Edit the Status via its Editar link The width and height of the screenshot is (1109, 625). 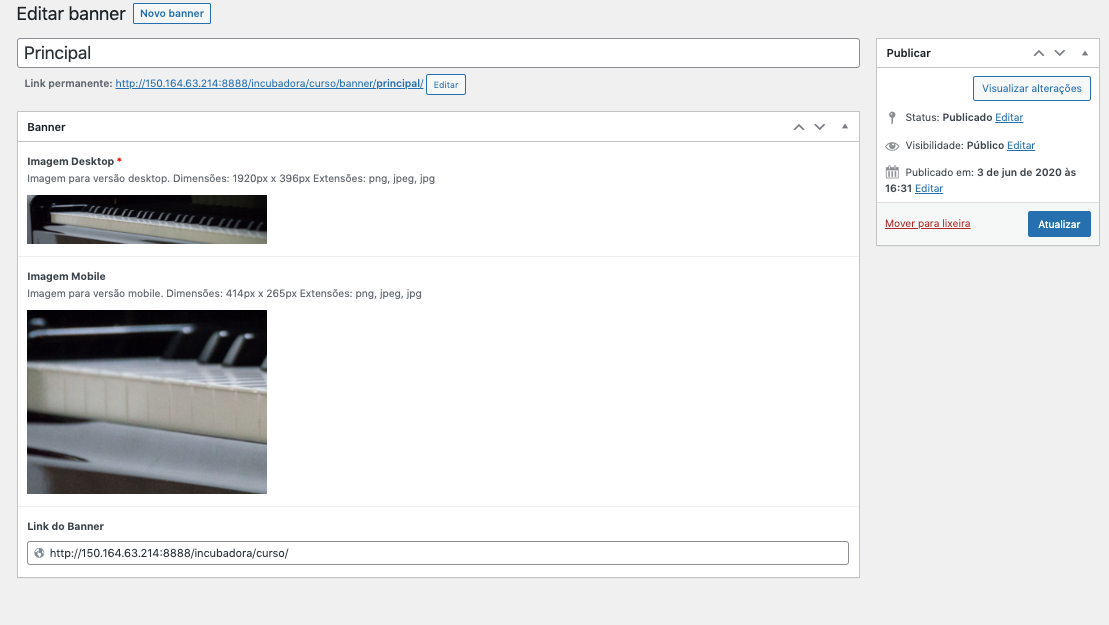click(1009, 118)
